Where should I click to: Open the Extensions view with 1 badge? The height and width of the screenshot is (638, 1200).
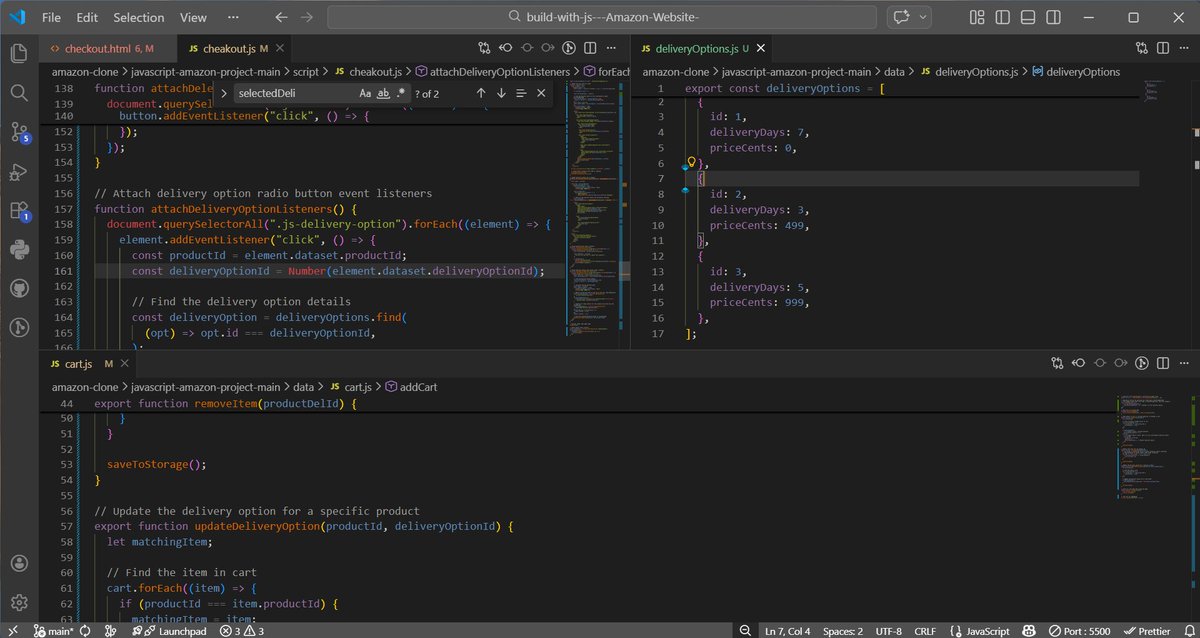point(19,211)
